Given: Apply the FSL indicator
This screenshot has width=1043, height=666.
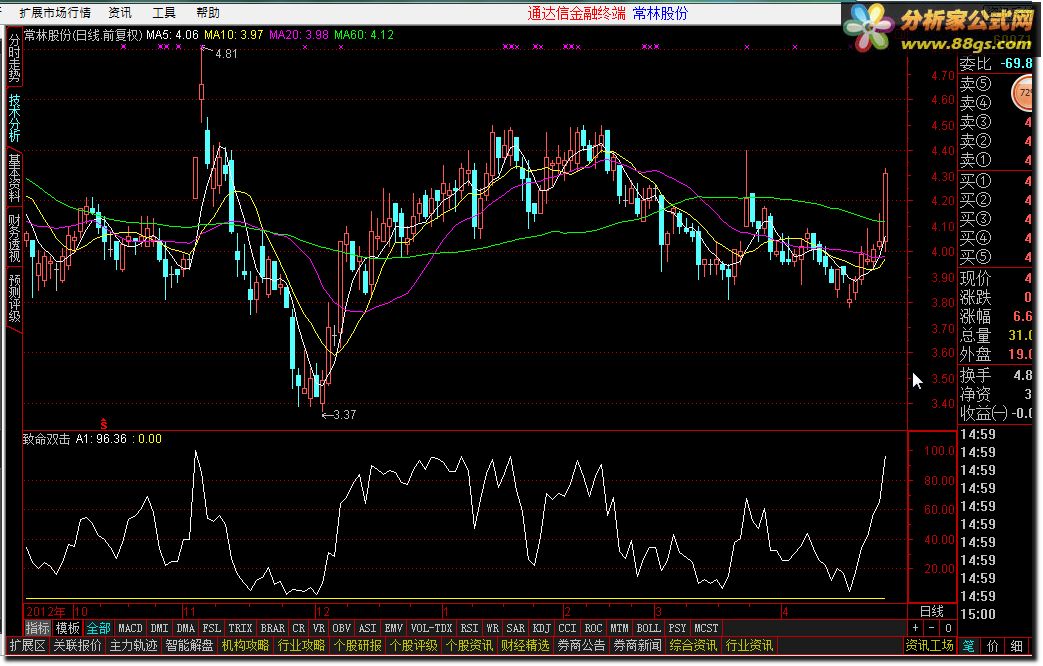Looking at the screenshot, I should [212, 628].
